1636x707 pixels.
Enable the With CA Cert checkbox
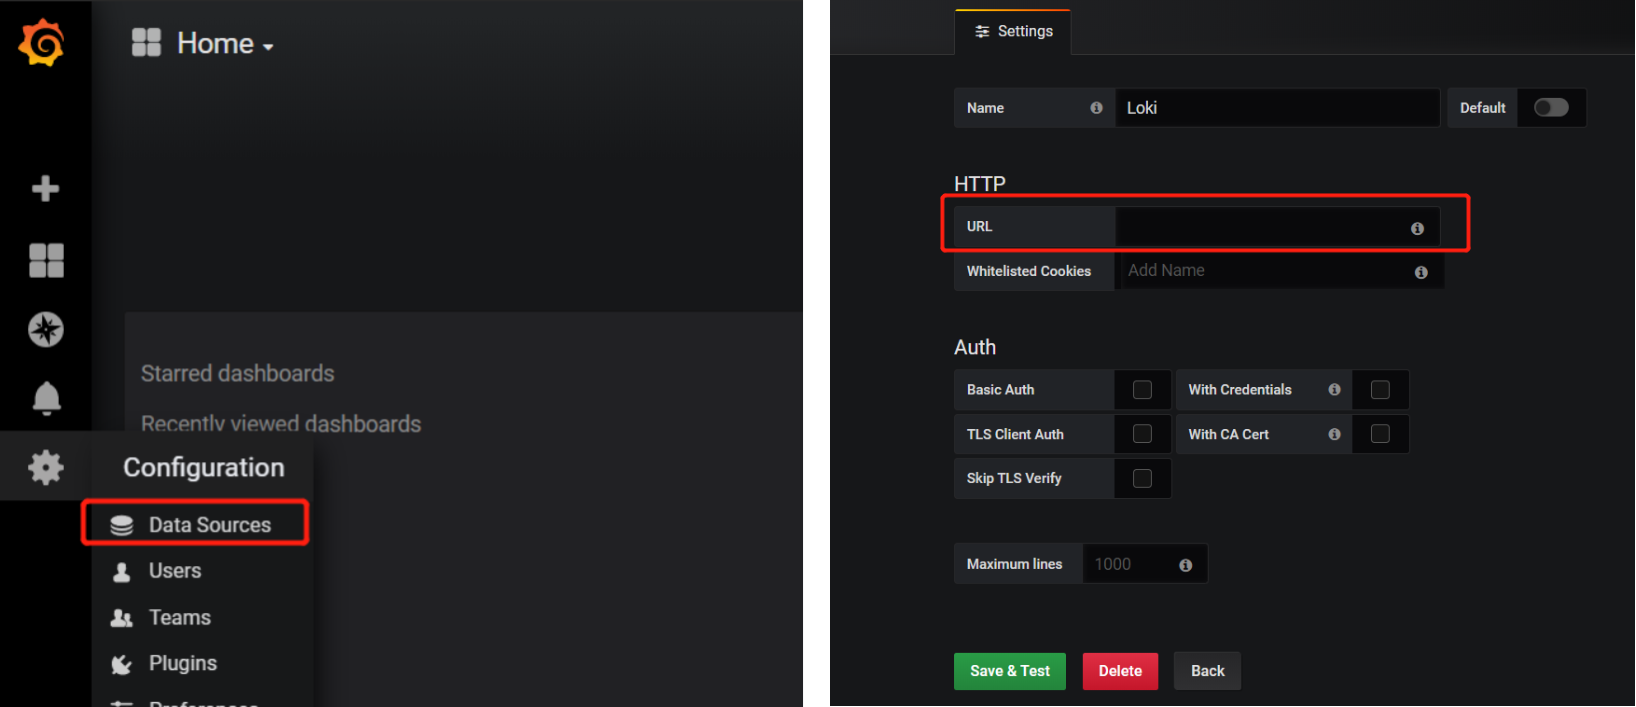[x=1380, y=434]
